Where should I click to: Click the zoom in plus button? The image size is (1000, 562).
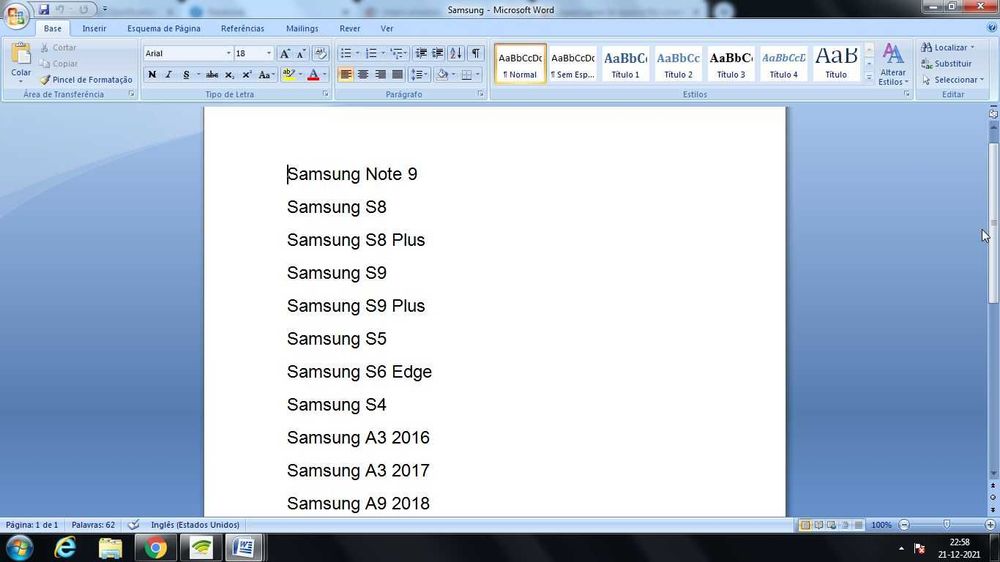click(990, 525)
